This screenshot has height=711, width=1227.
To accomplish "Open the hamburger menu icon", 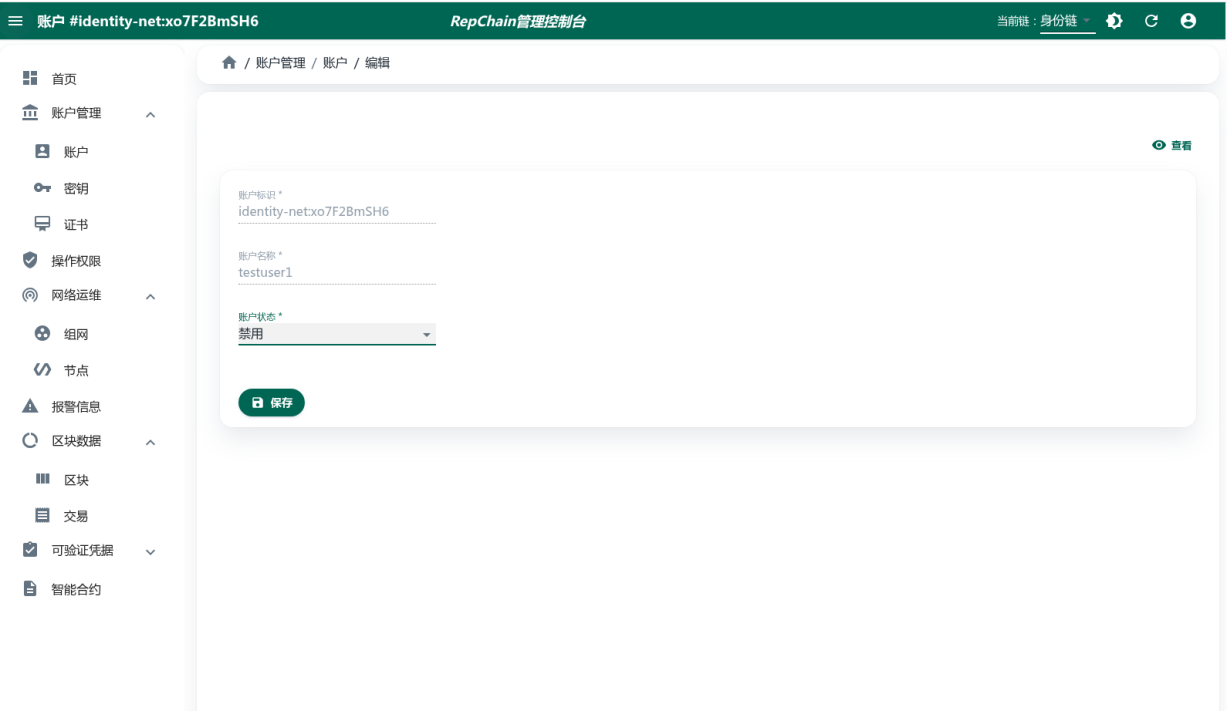I will [x=16, y=21].
